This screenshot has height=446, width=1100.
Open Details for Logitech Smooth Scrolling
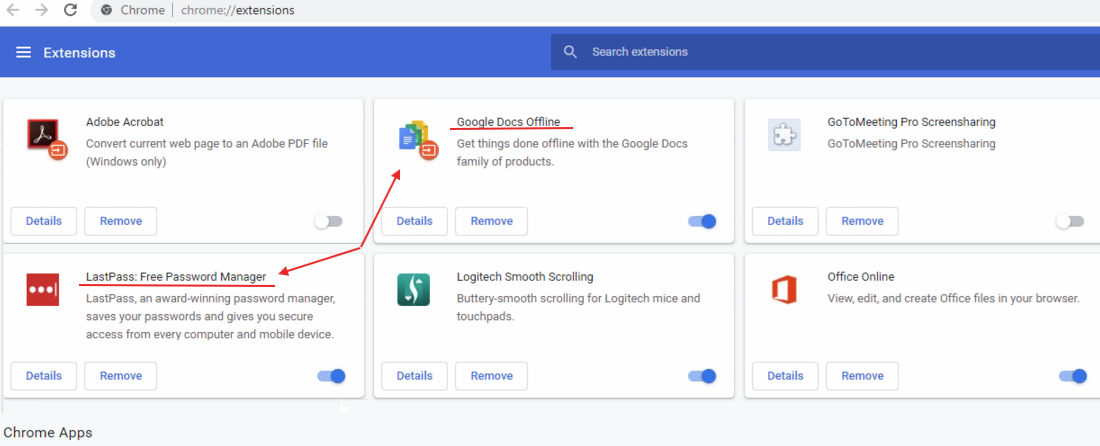click(415, 376)
